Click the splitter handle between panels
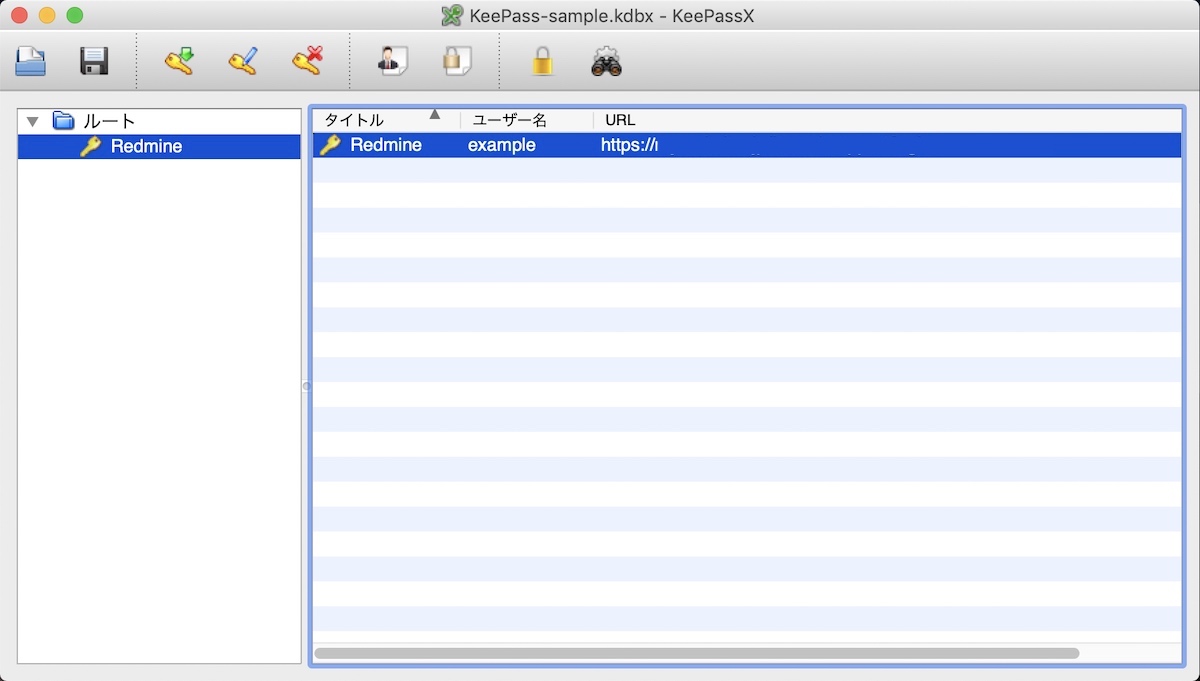Viewport: 1200px width, 681px height. [306, 386]
